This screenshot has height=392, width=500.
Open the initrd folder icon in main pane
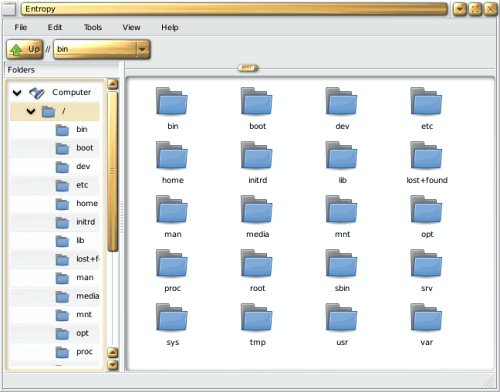coord(257,155)
